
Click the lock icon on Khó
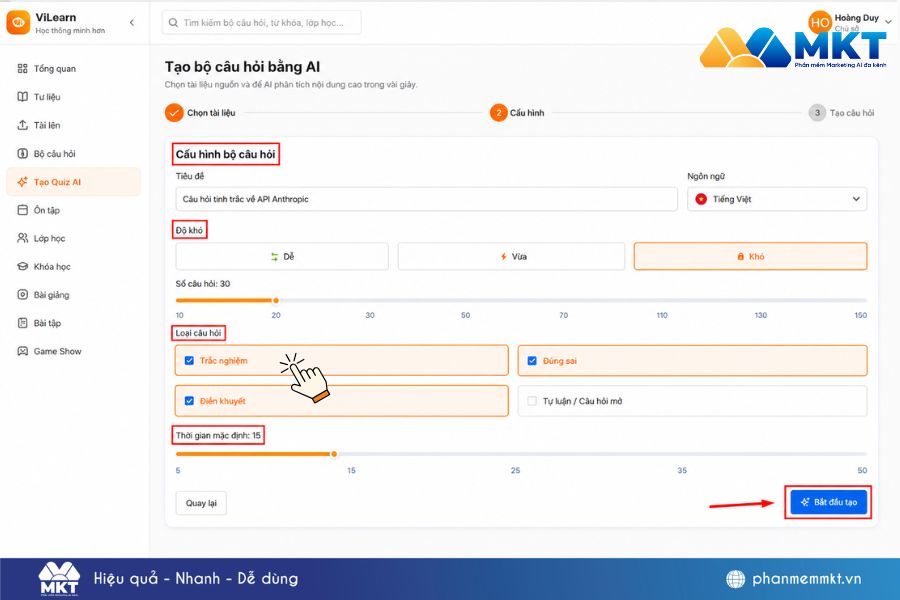pyautogui.click(x=740, y=257)
